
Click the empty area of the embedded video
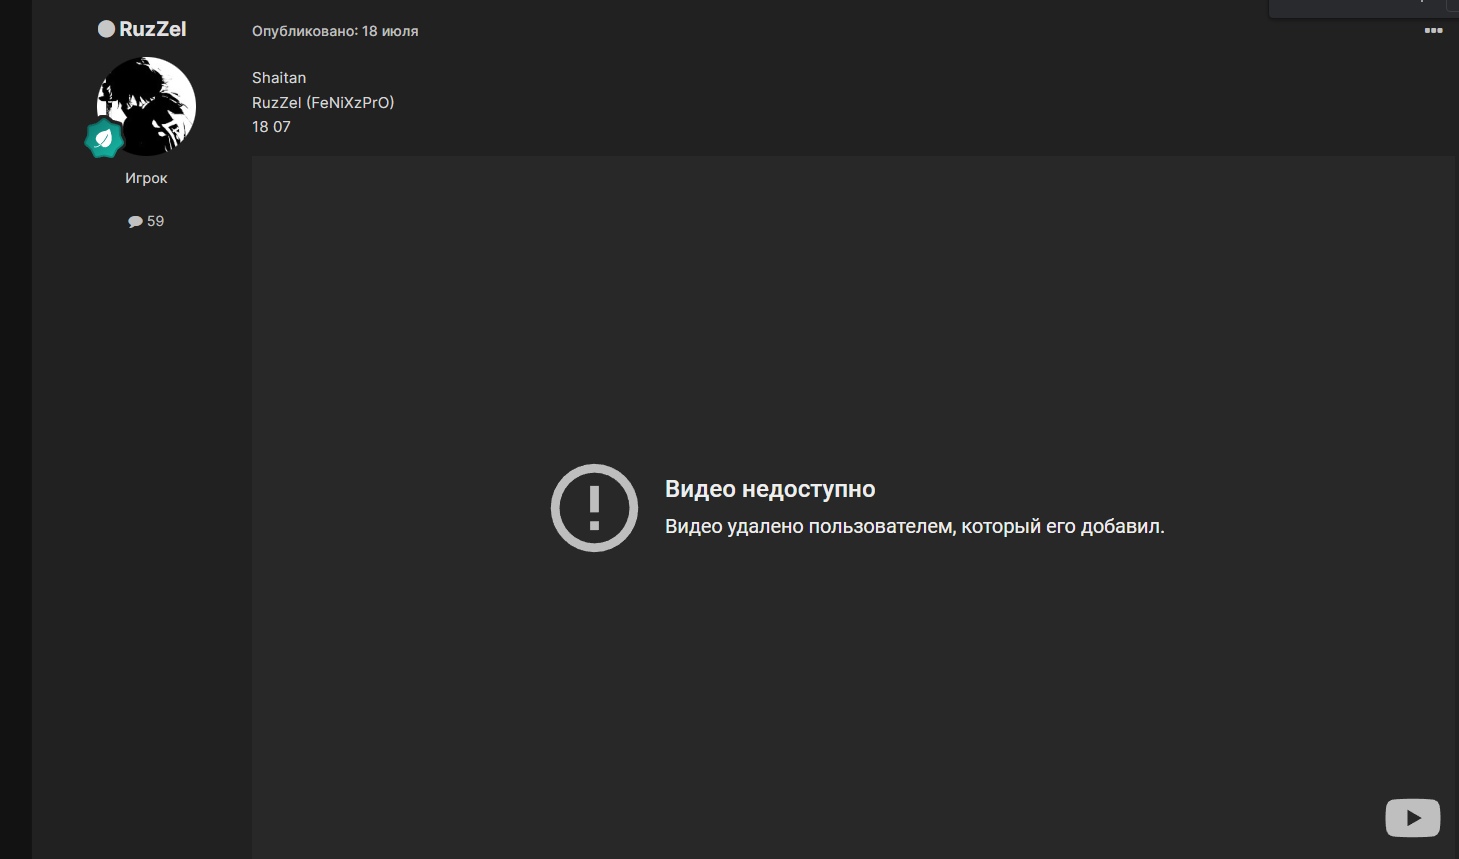tap(850, 300)
